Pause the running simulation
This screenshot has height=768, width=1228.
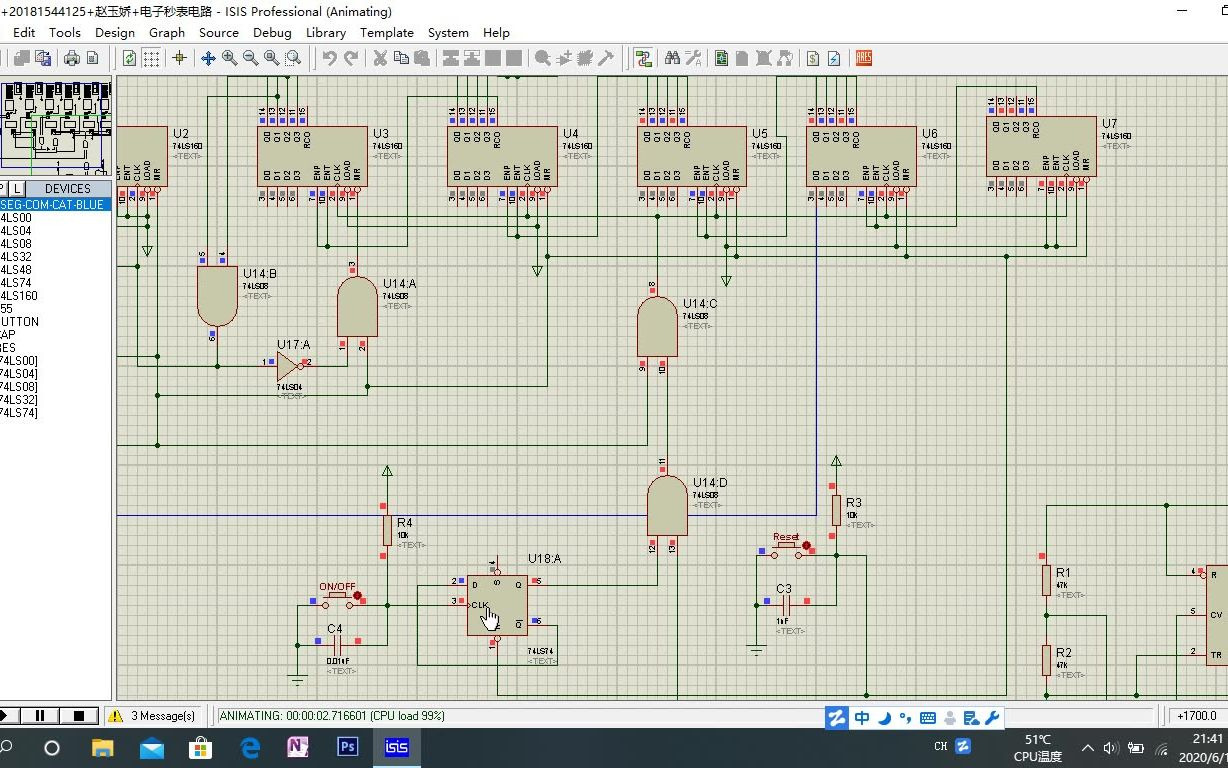point(40,716)
